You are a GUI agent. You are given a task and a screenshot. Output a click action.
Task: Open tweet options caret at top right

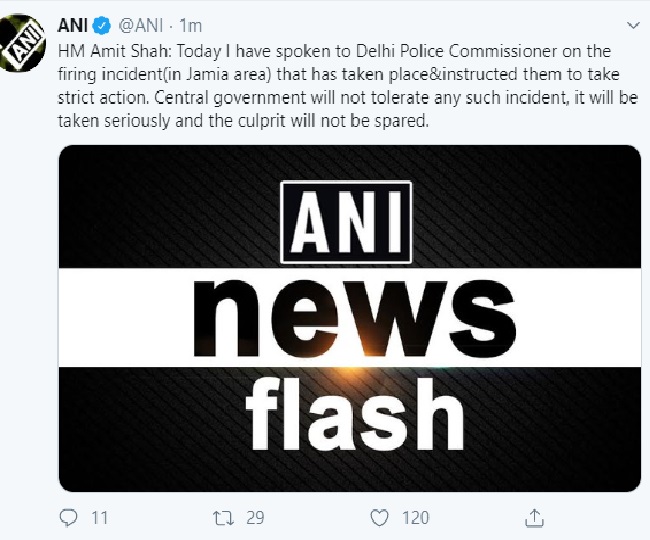coord(630,25)
